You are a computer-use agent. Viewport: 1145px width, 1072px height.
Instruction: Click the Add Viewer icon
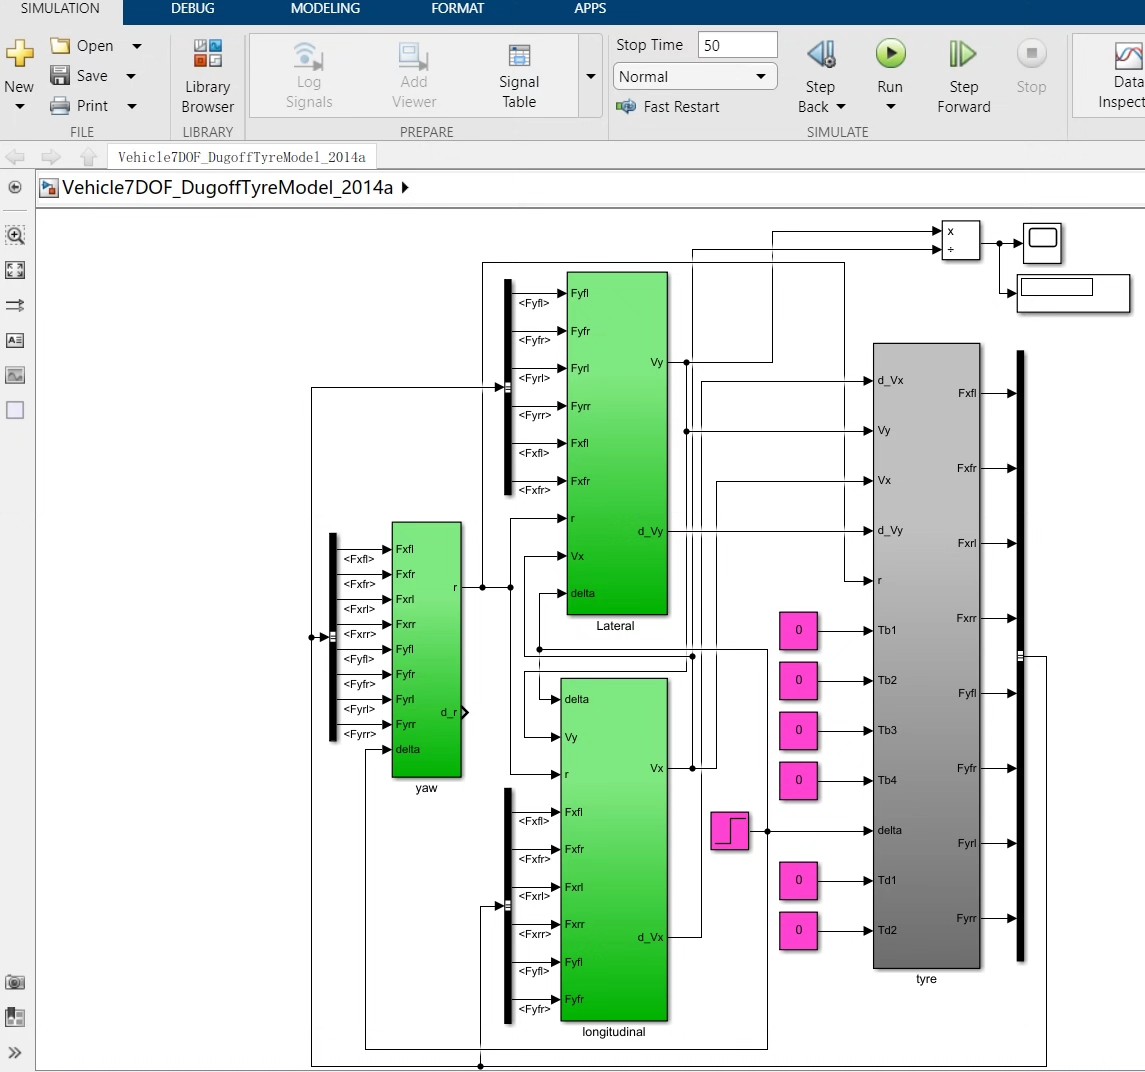pyautogui.click(x=414, y=56)
